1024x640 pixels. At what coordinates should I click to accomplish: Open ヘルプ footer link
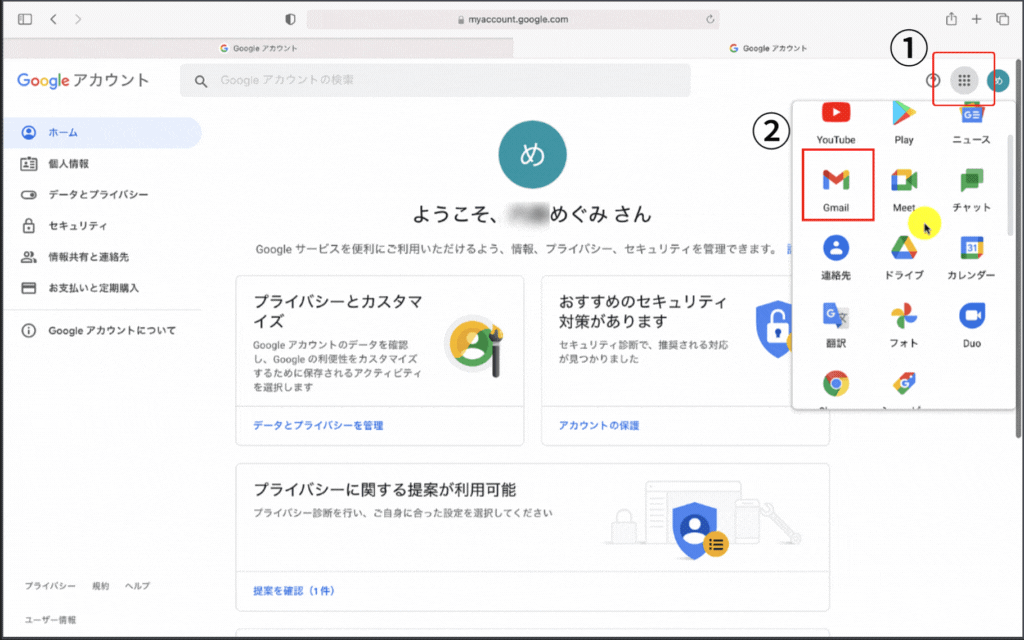[x=137, y=586]
